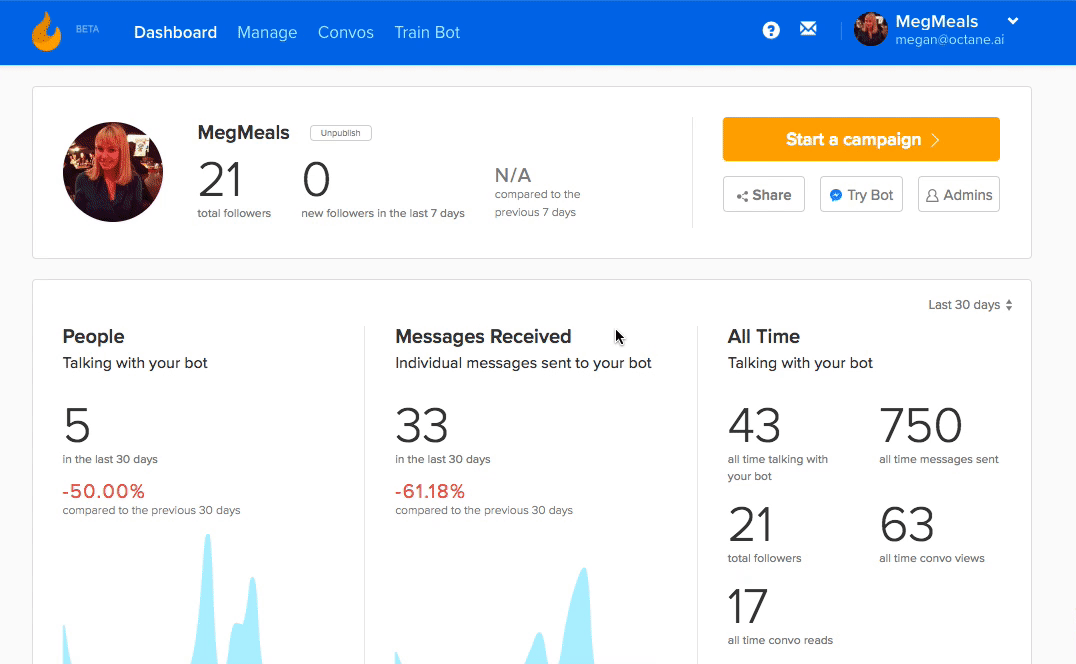Click the People heading
This screenshot has height=664, width=1076.
click(x=93, y=336)
